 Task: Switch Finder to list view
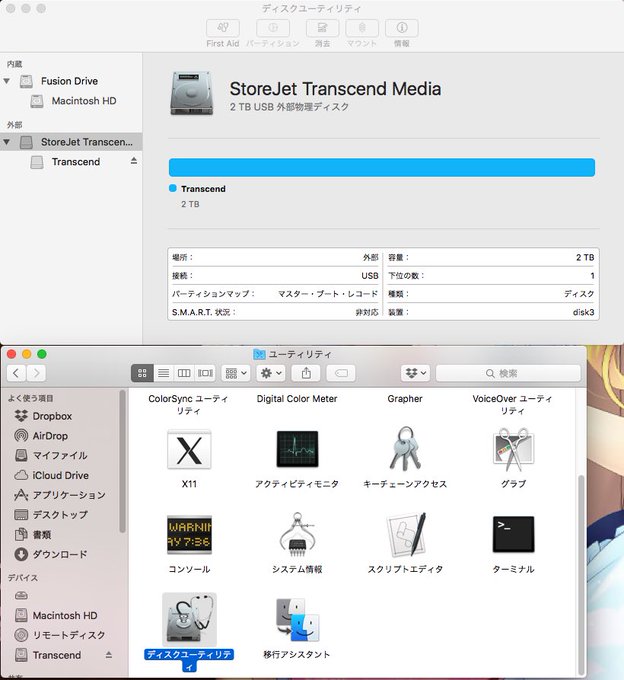click(x=163, y=373)
